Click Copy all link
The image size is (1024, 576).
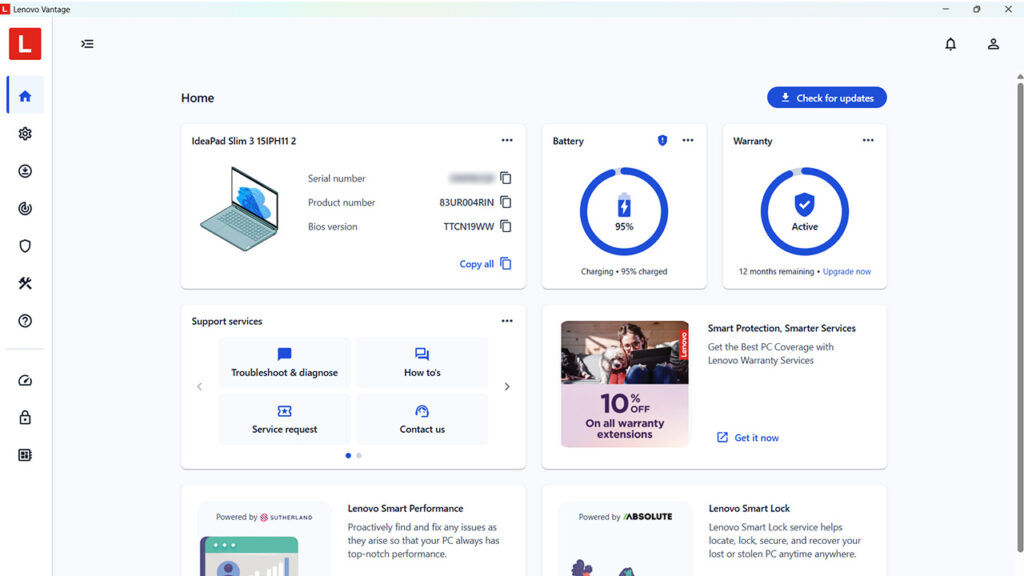click(485, 264)
